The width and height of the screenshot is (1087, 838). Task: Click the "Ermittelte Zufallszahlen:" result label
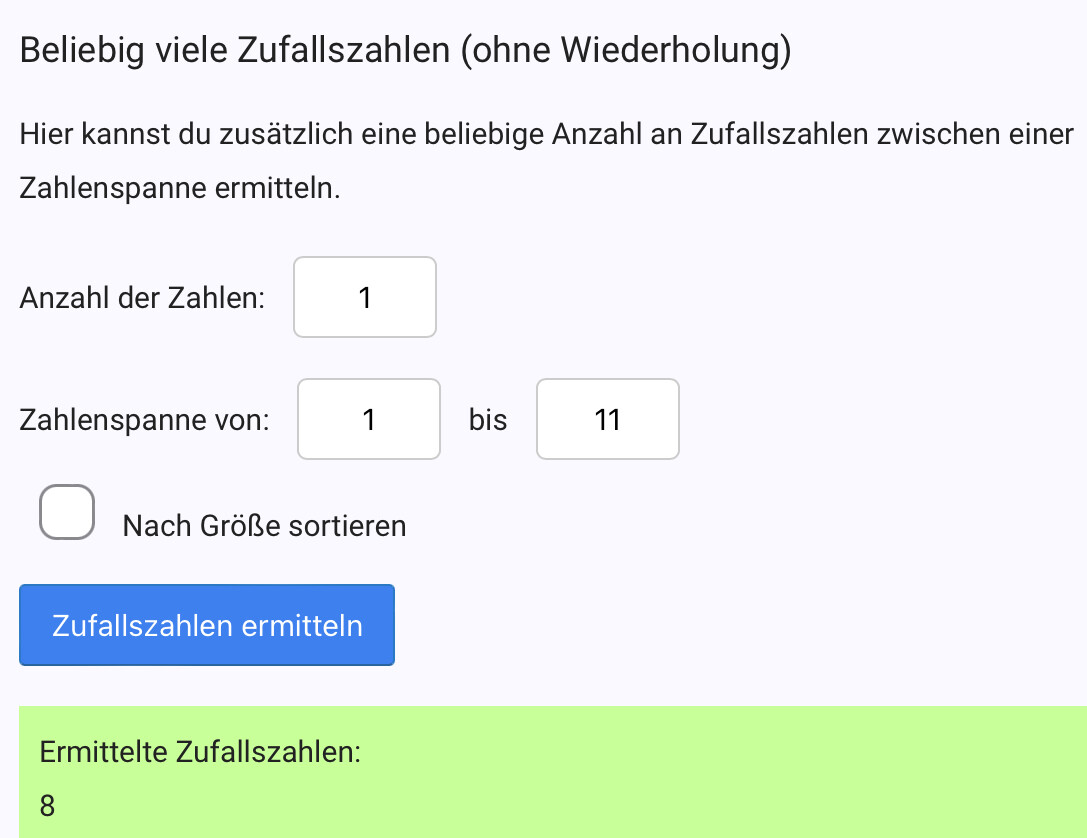tap(200, 752)
